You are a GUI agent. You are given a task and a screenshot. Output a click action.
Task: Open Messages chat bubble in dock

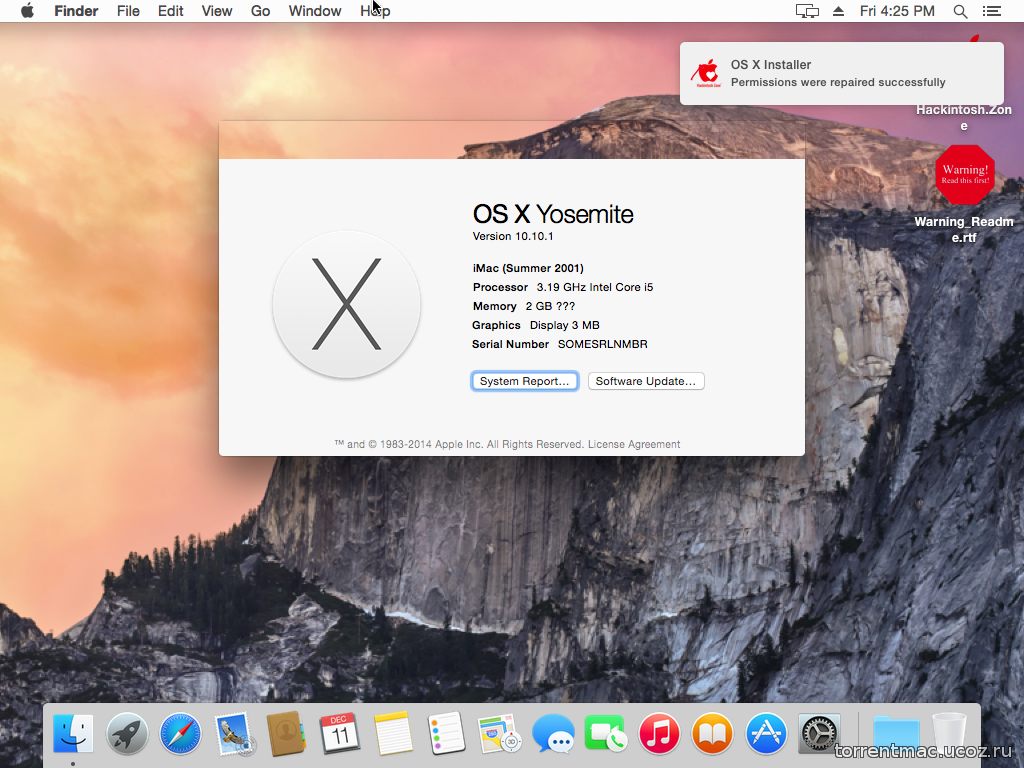[553, 733]
